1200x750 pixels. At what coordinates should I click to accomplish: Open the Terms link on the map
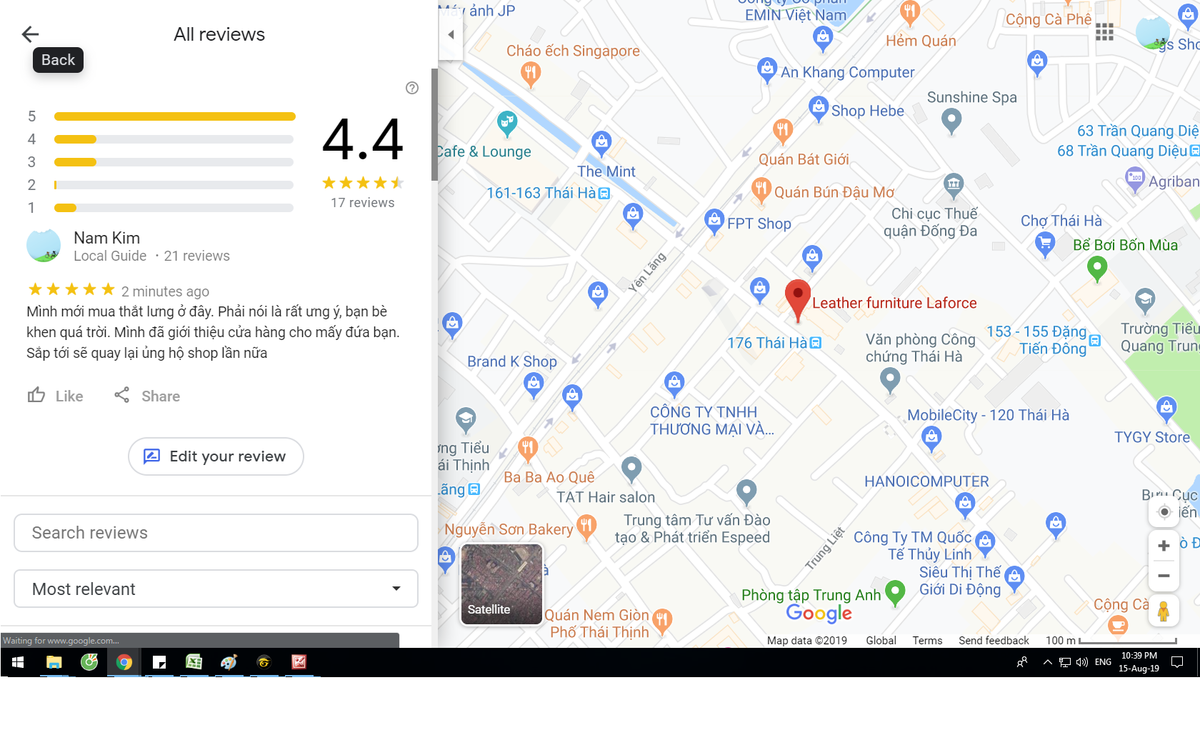point(927,641)
